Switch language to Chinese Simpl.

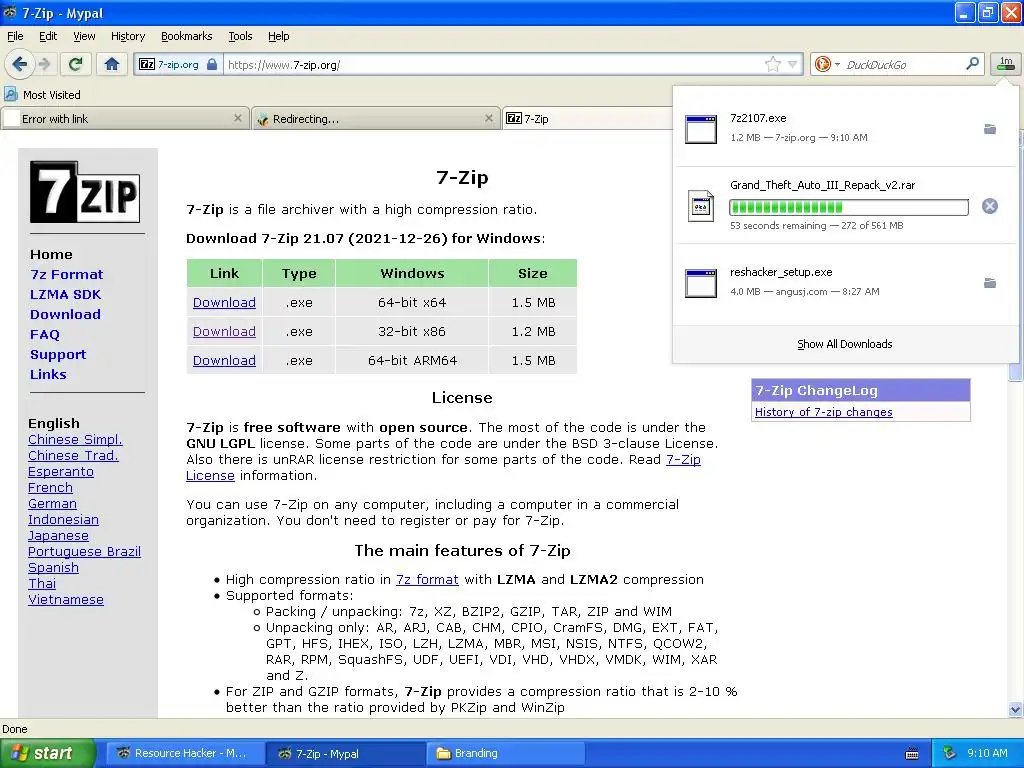tap(75, 440)
